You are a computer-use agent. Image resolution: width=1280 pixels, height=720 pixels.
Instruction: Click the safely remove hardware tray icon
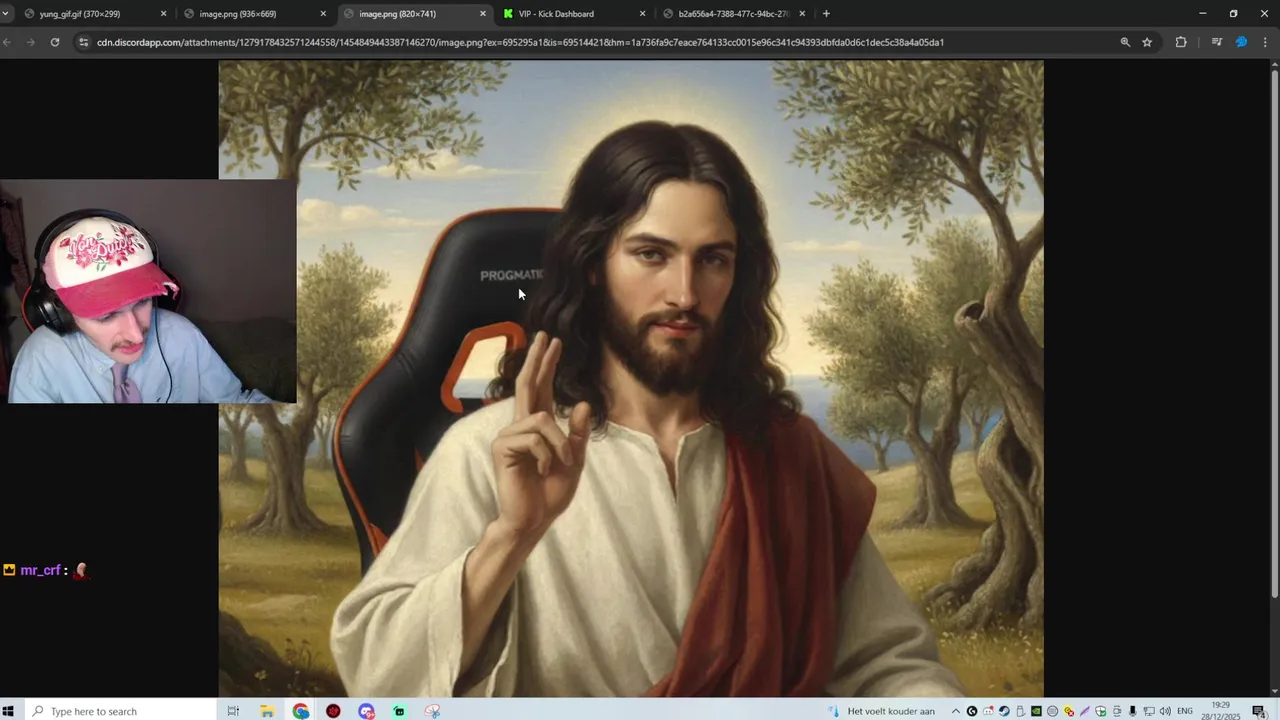[1020, 711]
